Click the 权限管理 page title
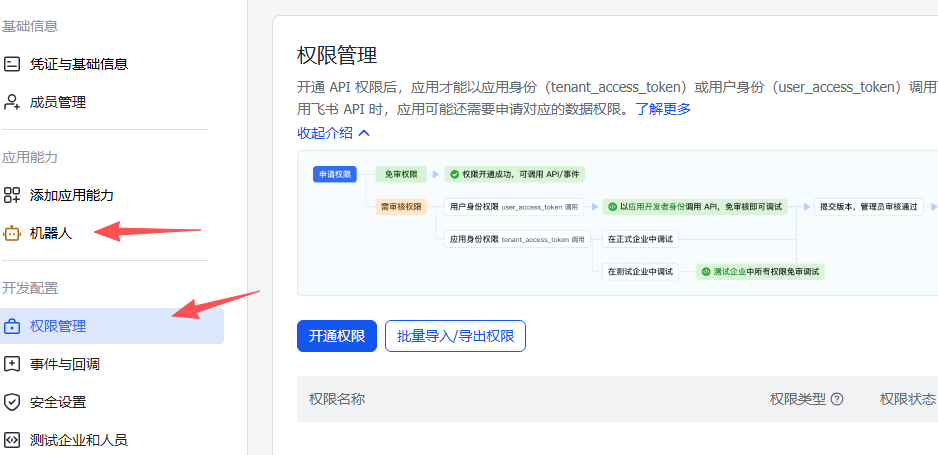The width and height of the screenshot is (938, 455). tap(337, 56)
